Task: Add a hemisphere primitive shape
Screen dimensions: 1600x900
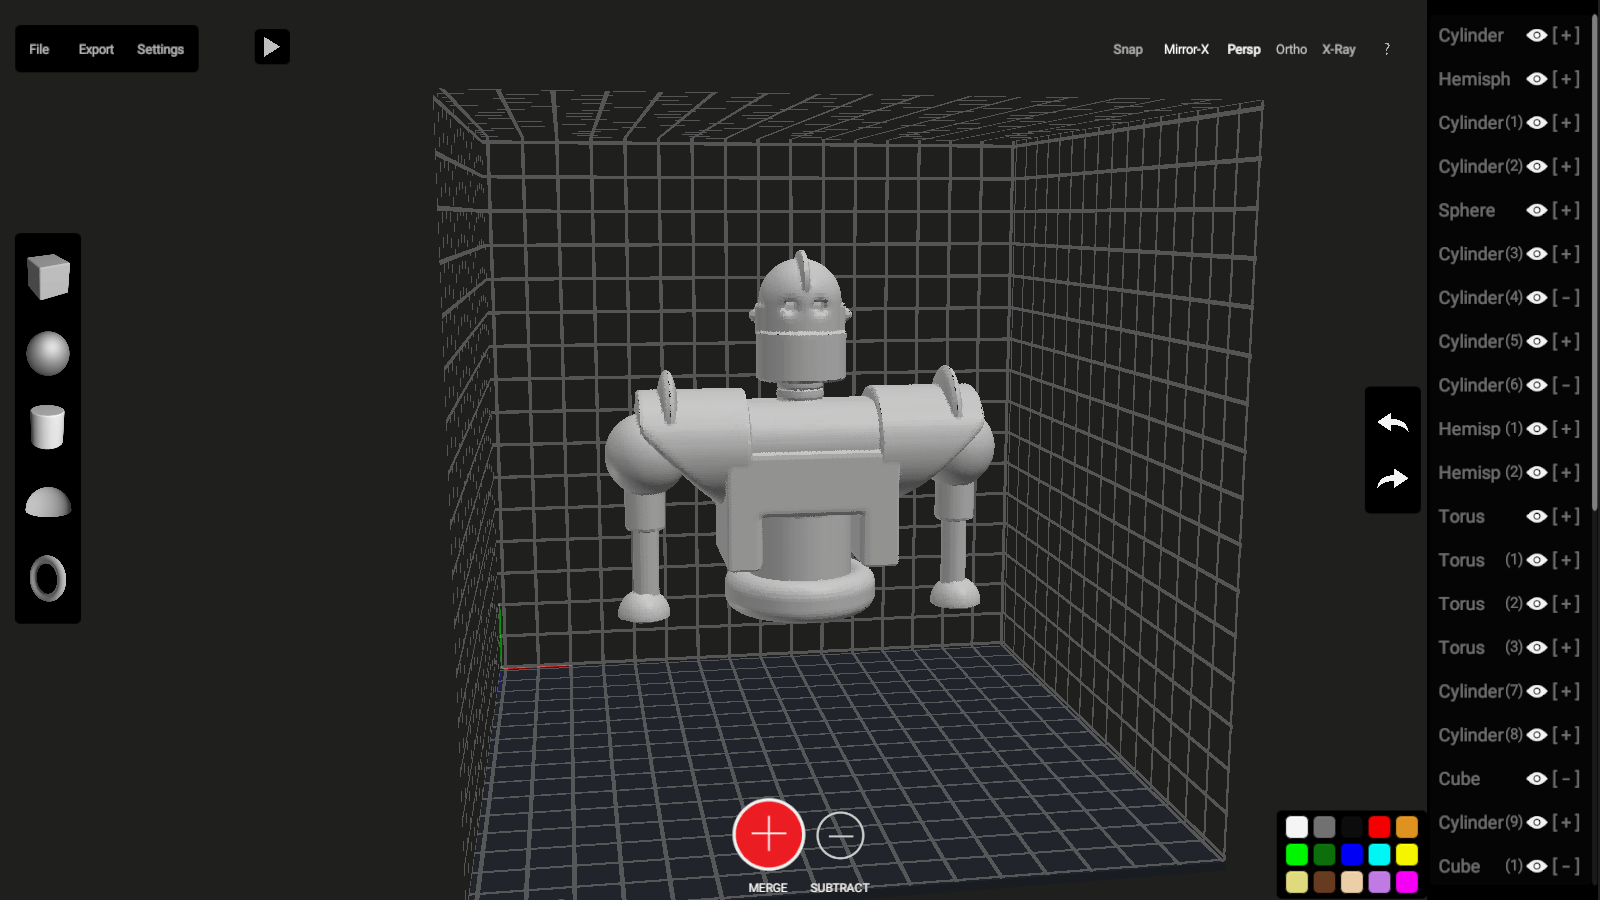Action: 48,502
